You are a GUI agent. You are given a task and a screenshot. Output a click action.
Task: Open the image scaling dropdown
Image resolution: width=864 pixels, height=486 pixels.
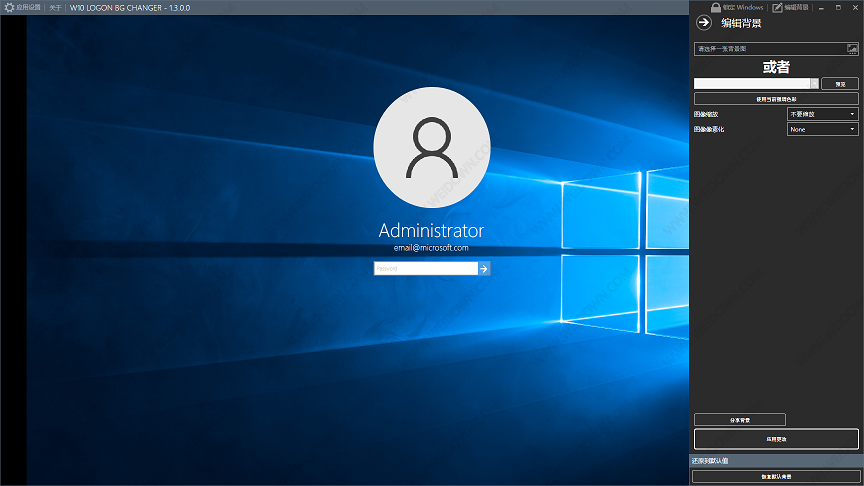coord(822,114)
